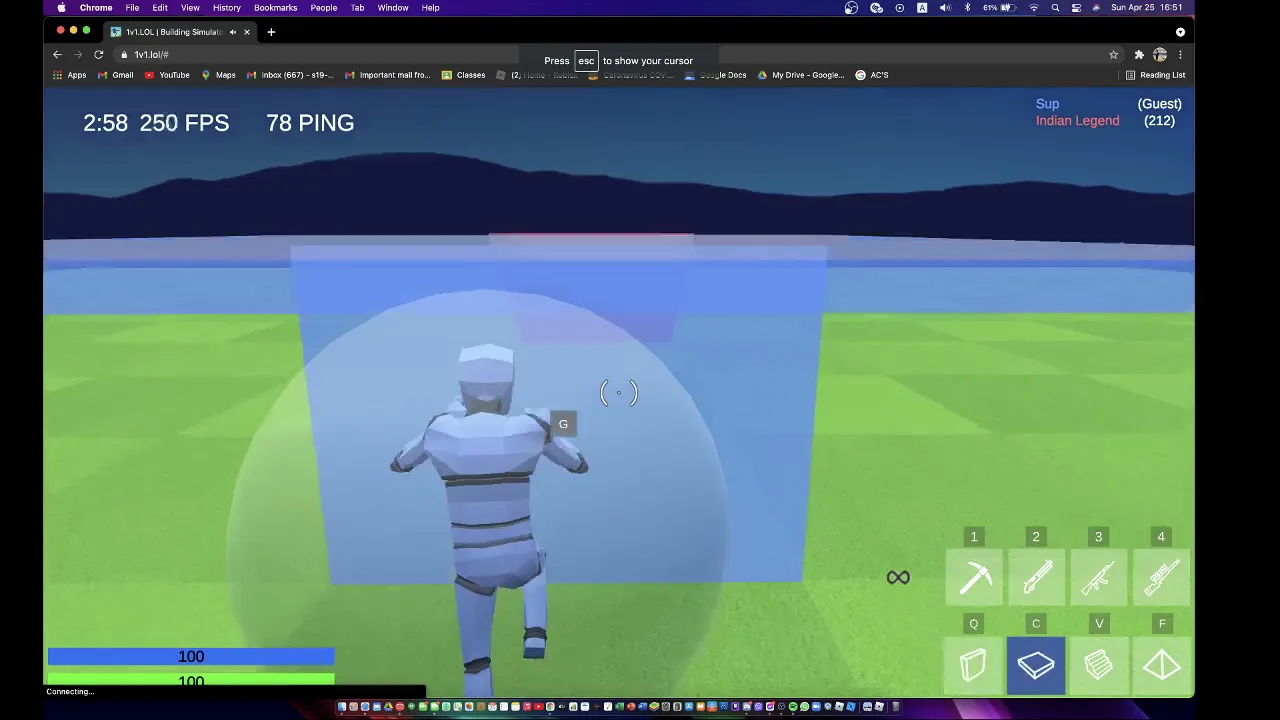This screenshot has height=720, width=1280.
Task: Open the People menu
Action: click(x=324, y=8)
